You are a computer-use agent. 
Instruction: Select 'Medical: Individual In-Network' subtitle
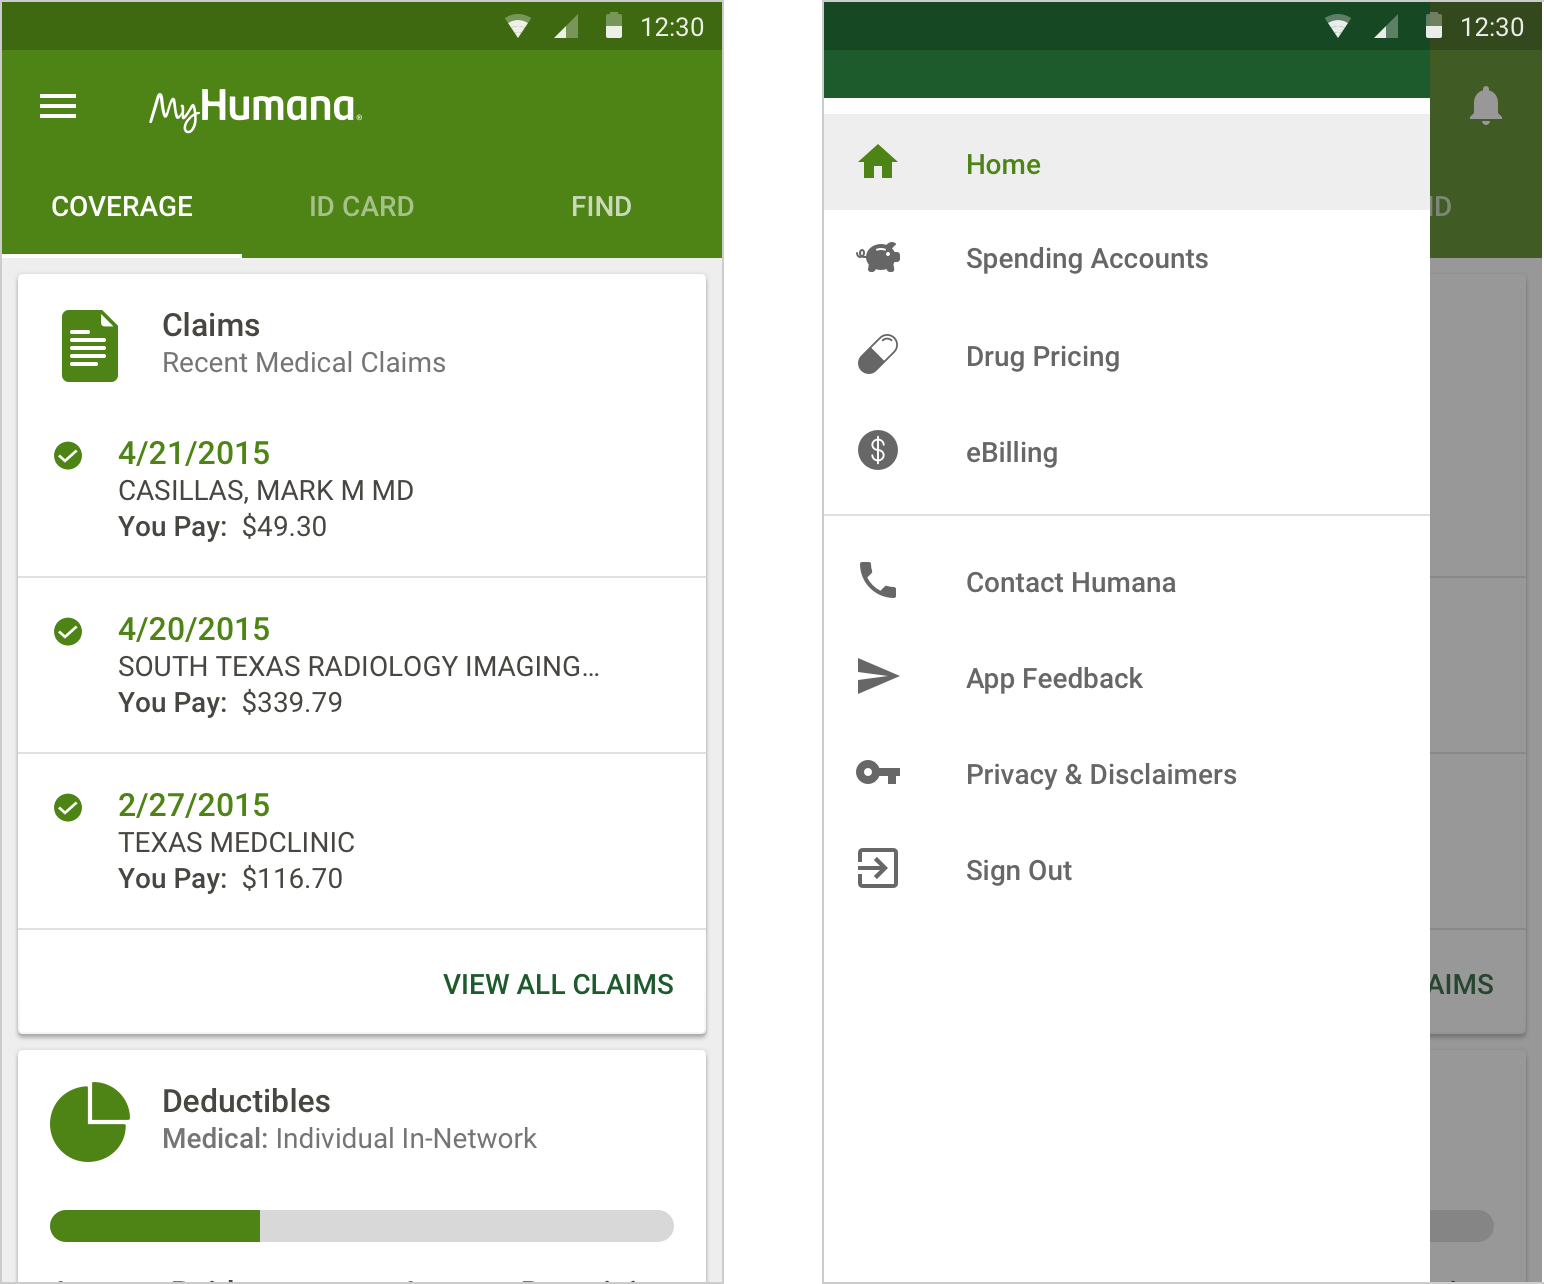(x=350, y=1138)
